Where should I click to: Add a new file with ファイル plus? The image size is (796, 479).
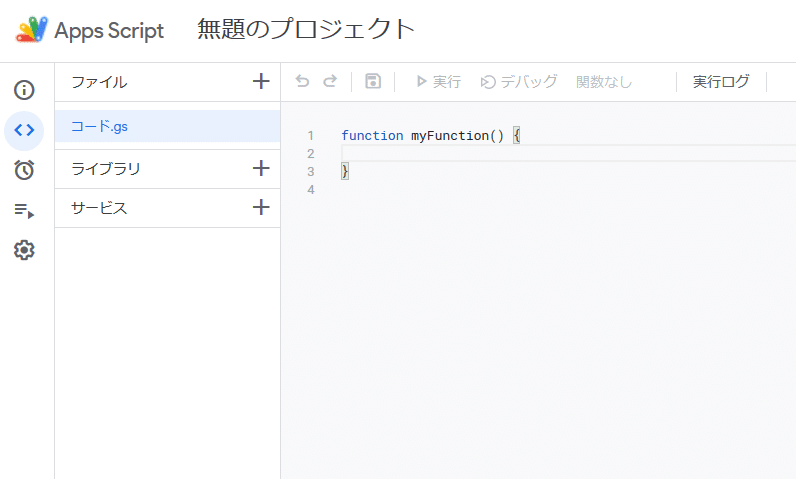click(261, 81)
